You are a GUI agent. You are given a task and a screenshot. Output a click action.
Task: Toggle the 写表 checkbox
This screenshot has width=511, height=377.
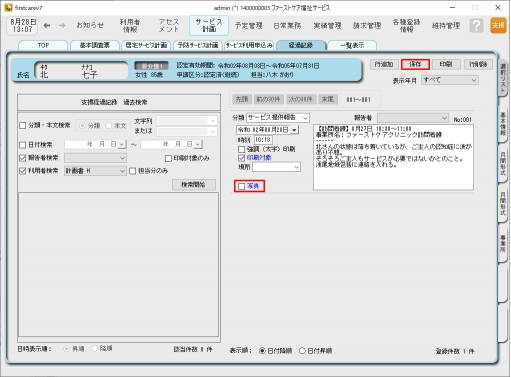(x=242, y=186)
